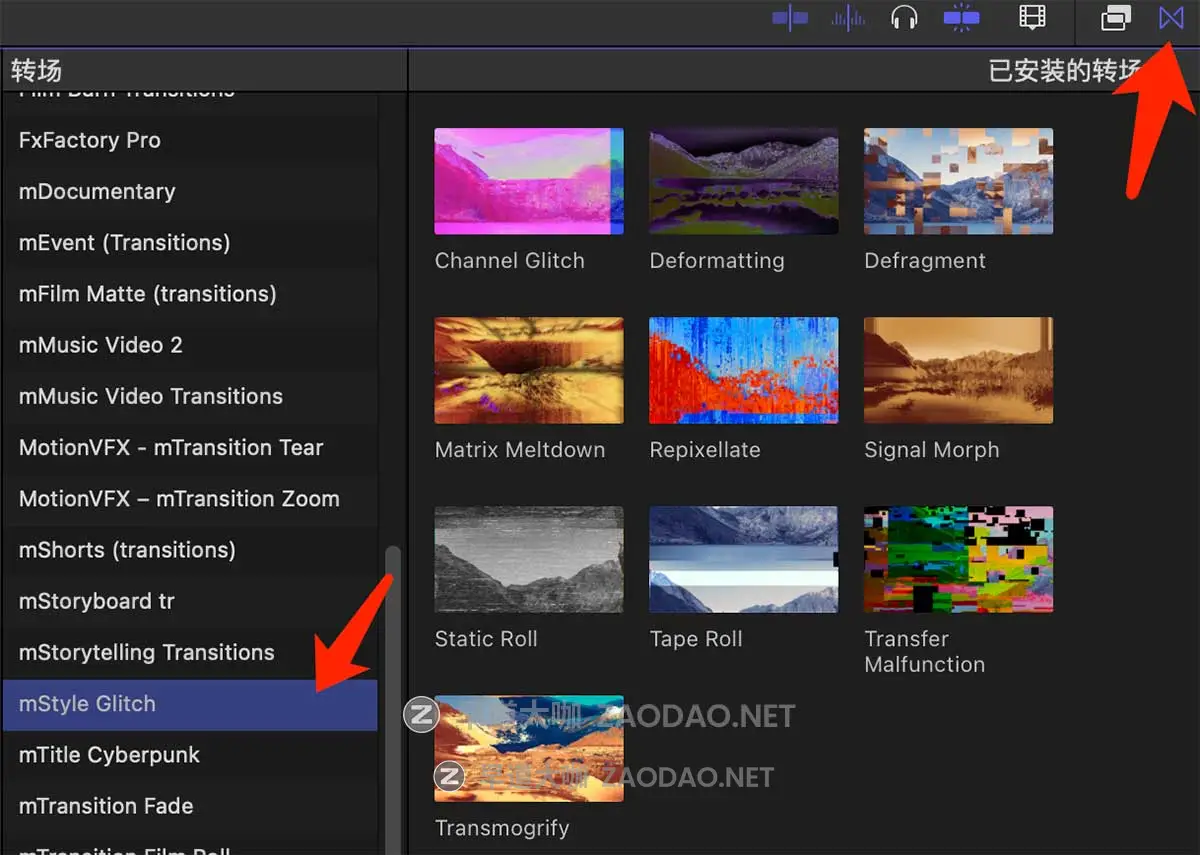Select the Transfer Malfunction transition thumbnail
Viewport: 1200px width, 855px height.
958,560
